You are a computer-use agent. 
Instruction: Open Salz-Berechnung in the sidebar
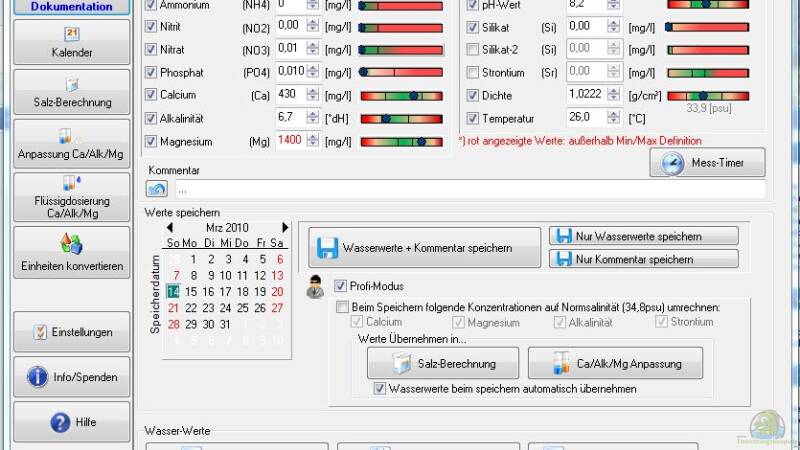pos(71,93)
